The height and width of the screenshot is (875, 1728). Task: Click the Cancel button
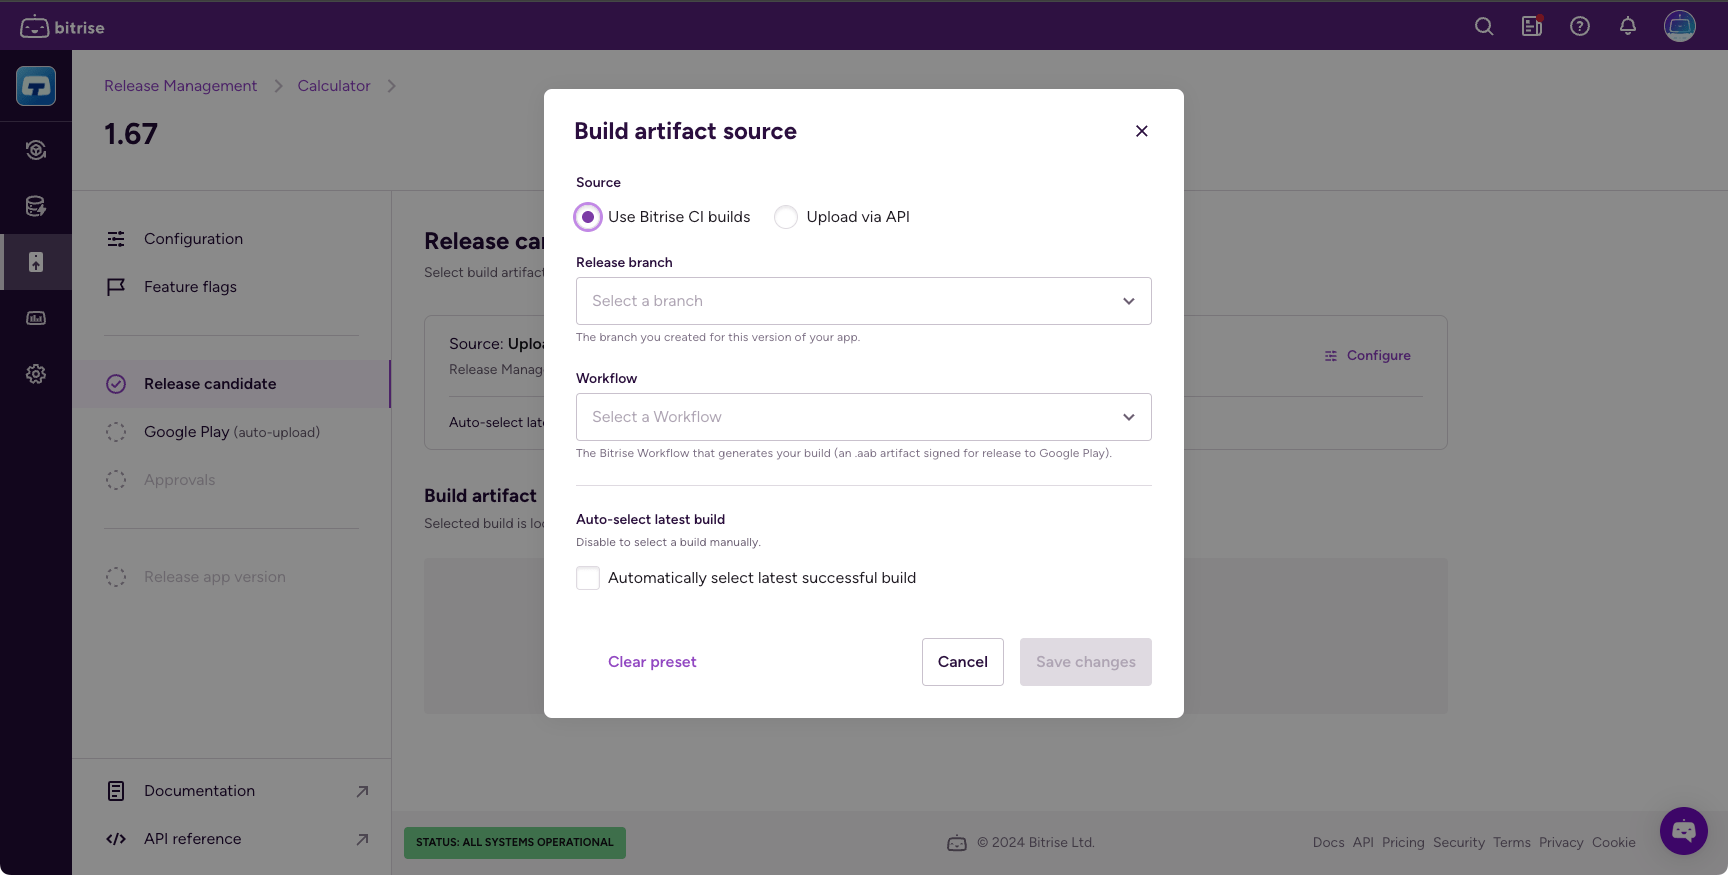point(962,662)
